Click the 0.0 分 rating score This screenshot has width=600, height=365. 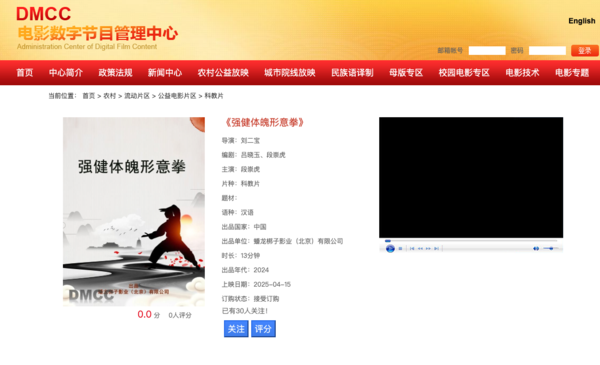point(148,314)
